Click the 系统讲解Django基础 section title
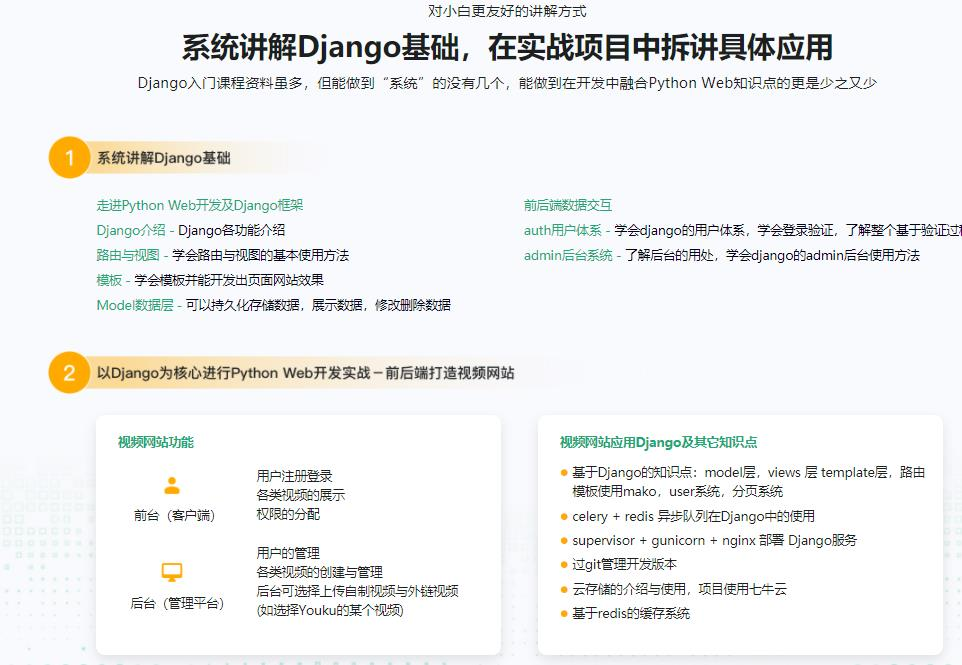962x665 pixels. click(x=163, y=158)
